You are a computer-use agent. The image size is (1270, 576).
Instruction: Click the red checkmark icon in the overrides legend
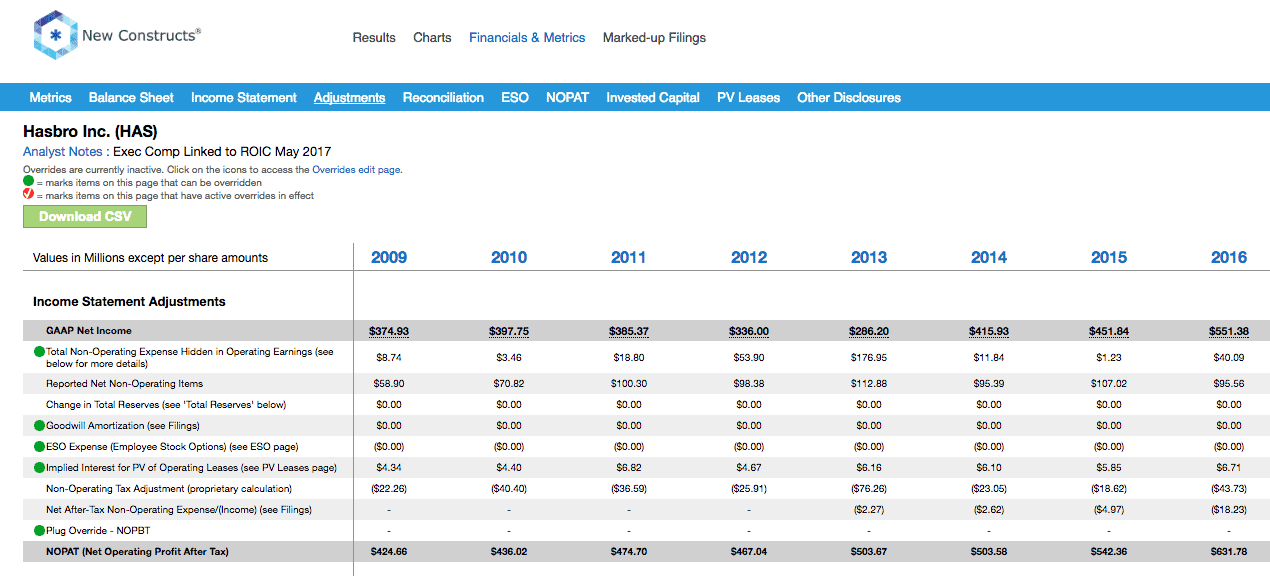(28, 195)
